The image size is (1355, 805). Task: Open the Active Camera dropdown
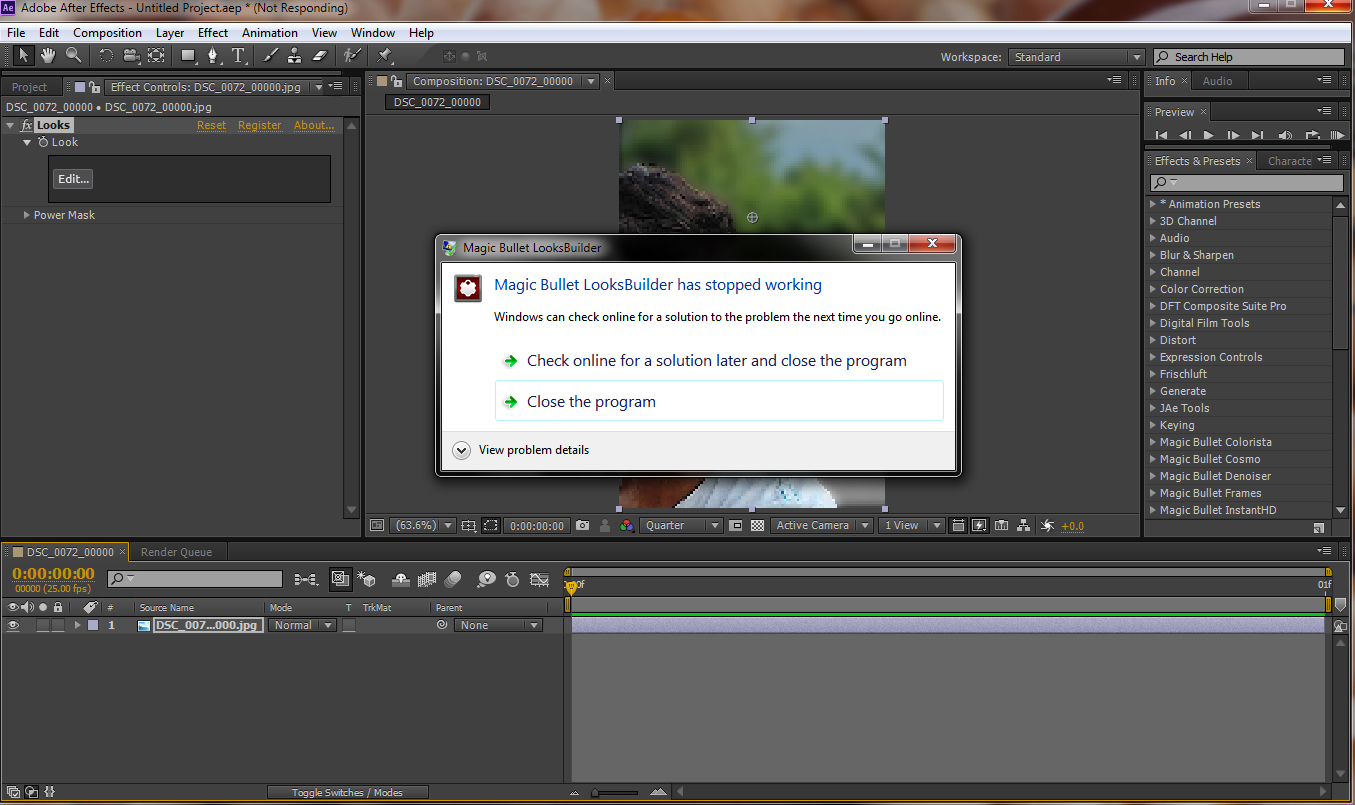(821, 525)
